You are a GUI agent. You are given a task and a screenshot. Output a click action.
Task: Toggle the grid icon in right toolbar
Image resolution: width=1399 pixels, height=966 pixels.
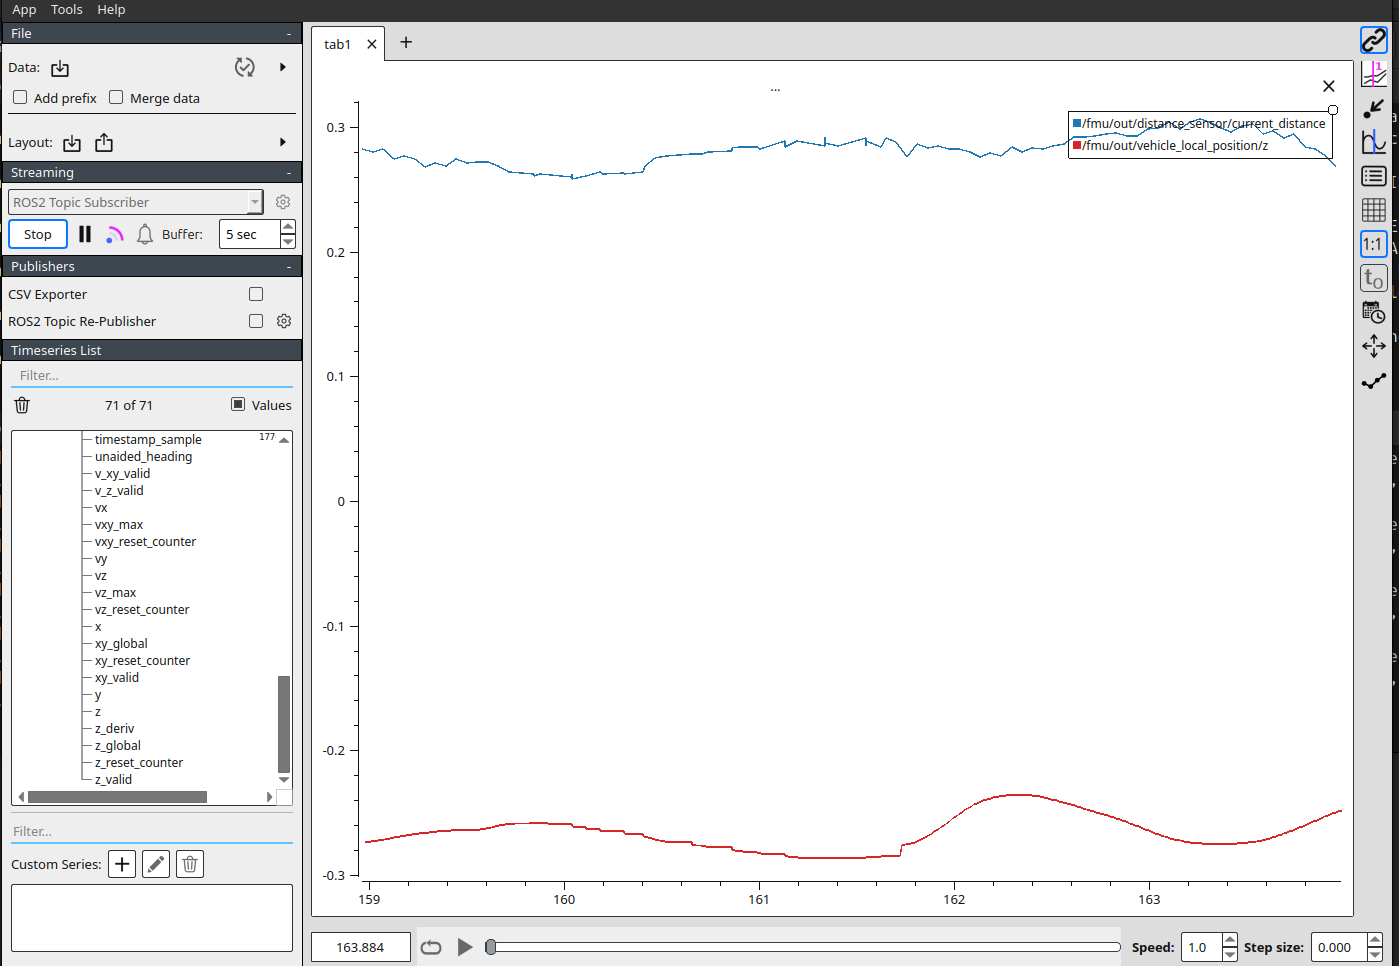pyautogui.click(x=1373, y=210)
